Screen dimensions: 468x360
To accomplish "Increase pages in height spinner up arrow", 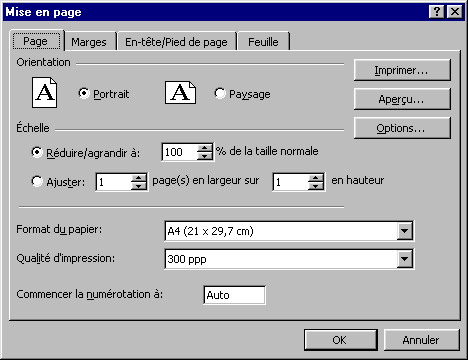I will tap(315, 178).
